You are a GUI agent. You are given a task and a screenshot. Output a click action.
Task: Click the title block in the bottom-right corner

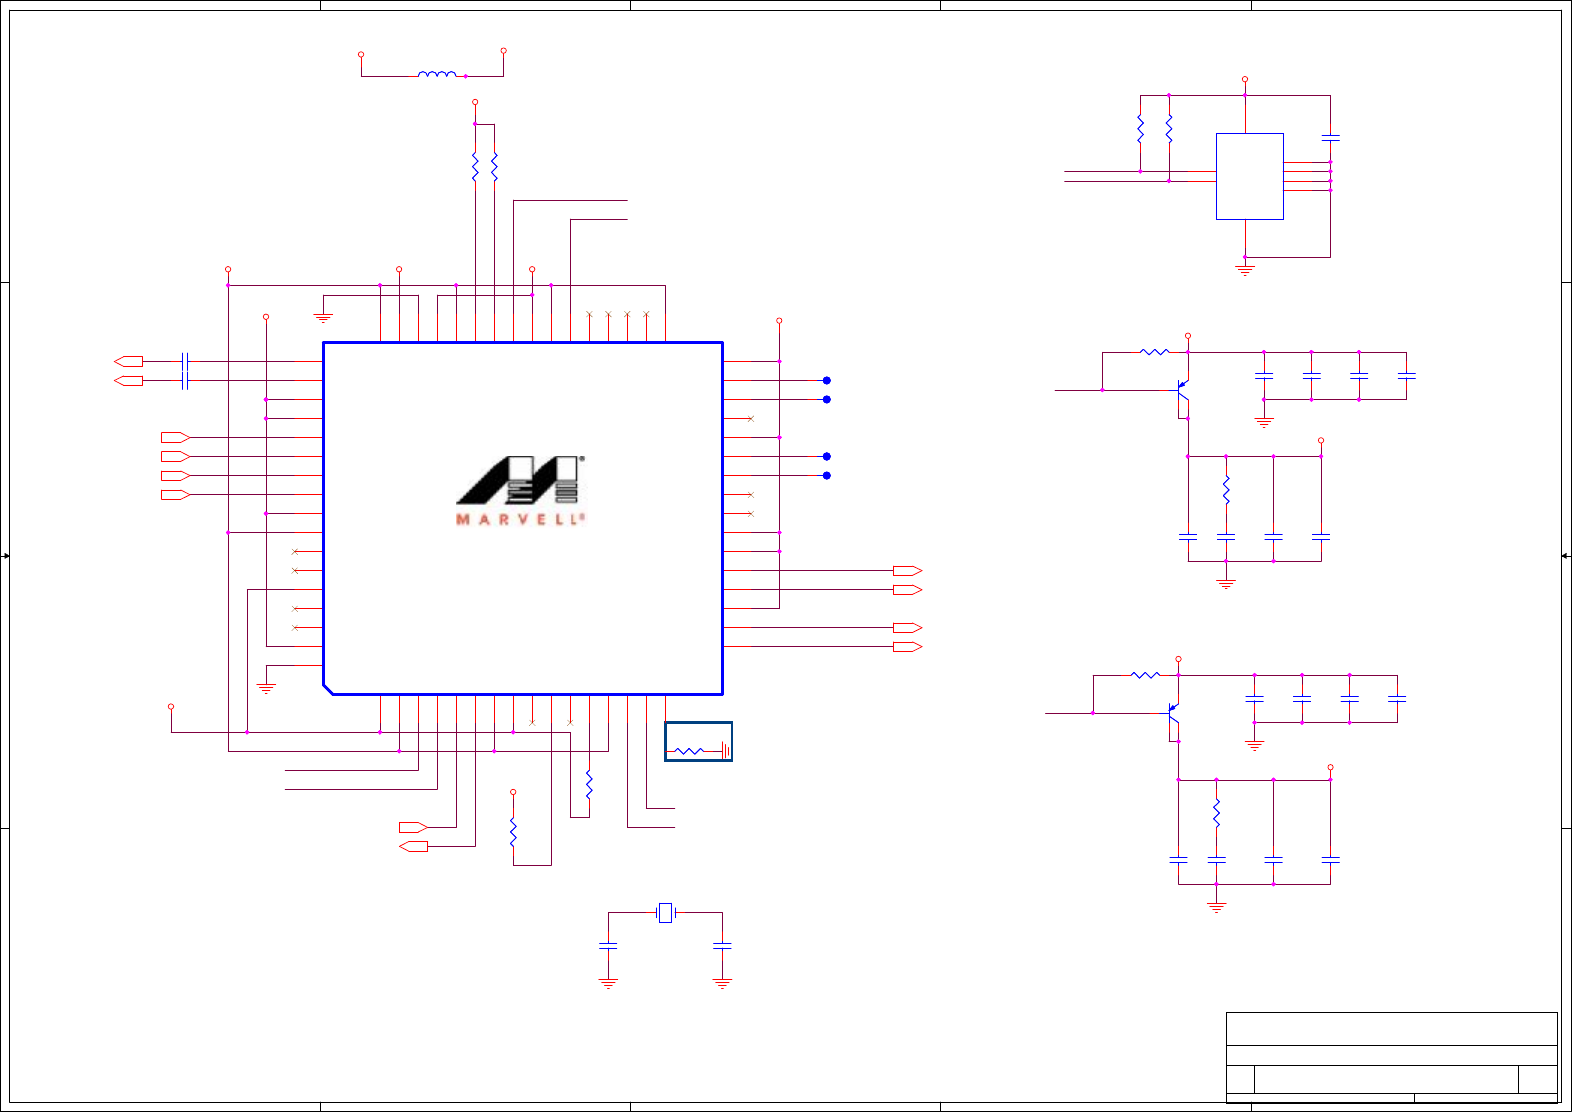pos(1392,1057)
